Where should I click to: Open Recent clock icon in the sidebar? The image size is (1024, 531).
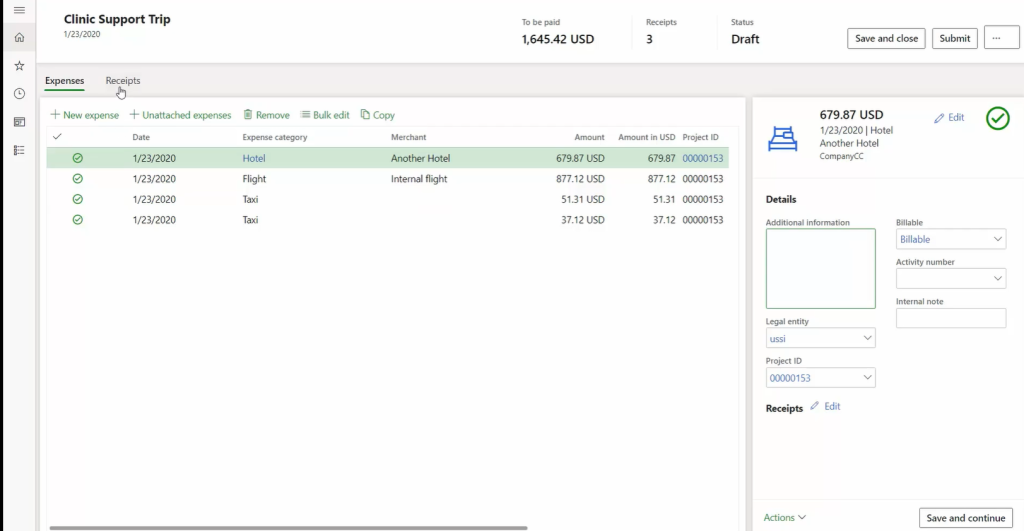coord(18,94)
